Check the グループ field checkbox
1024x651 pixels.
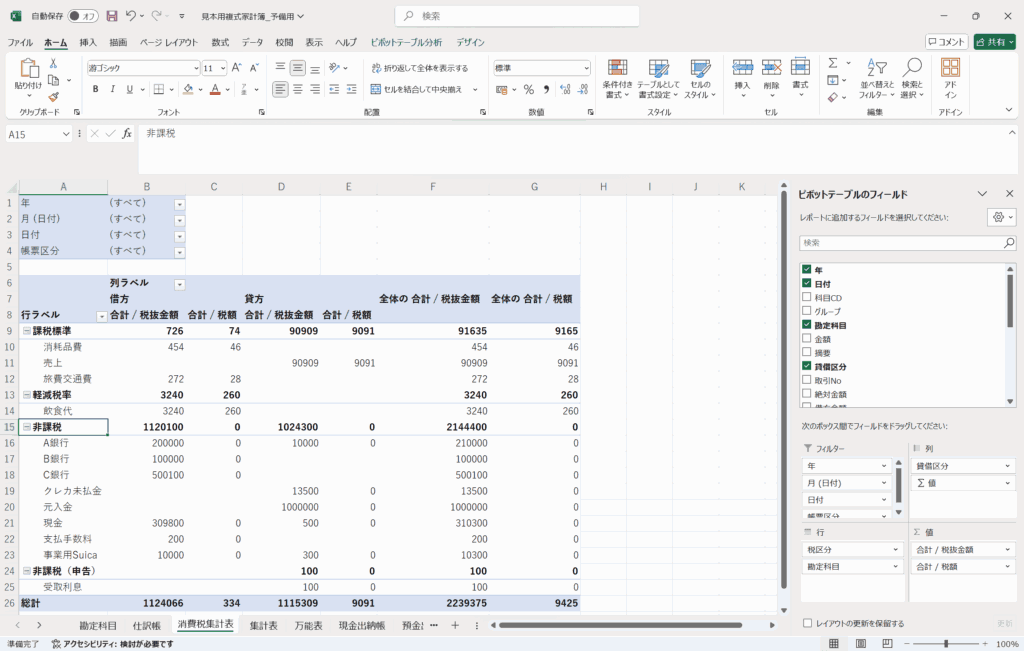click(807, 311)
